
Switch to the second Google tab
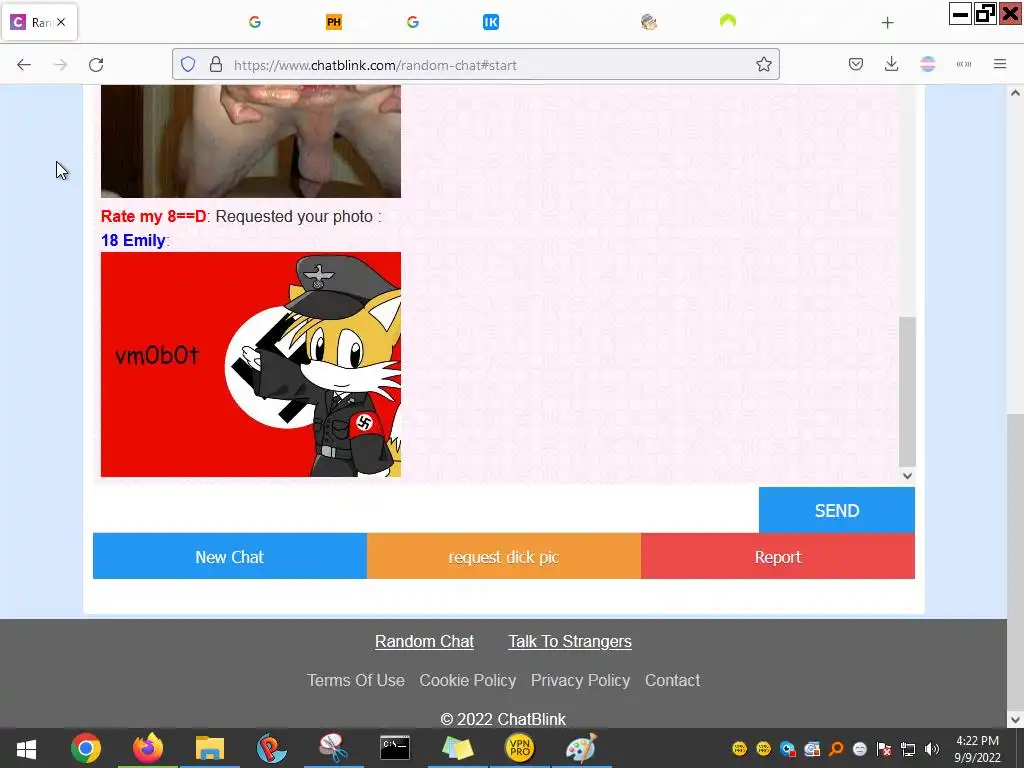click(x=412, y=22)
